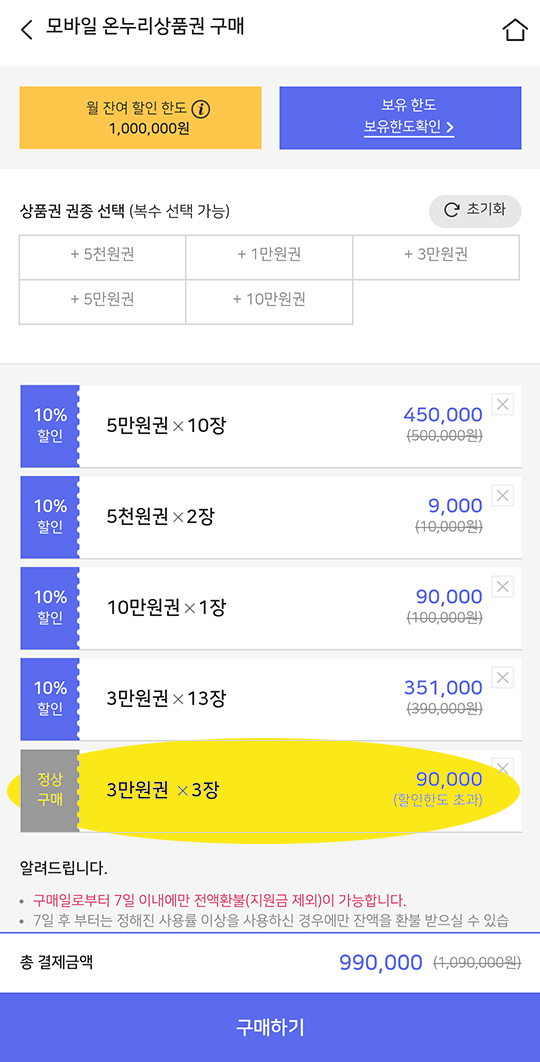Add a 5만원권 voucher

pyautogui.click(x=102, y=301)
